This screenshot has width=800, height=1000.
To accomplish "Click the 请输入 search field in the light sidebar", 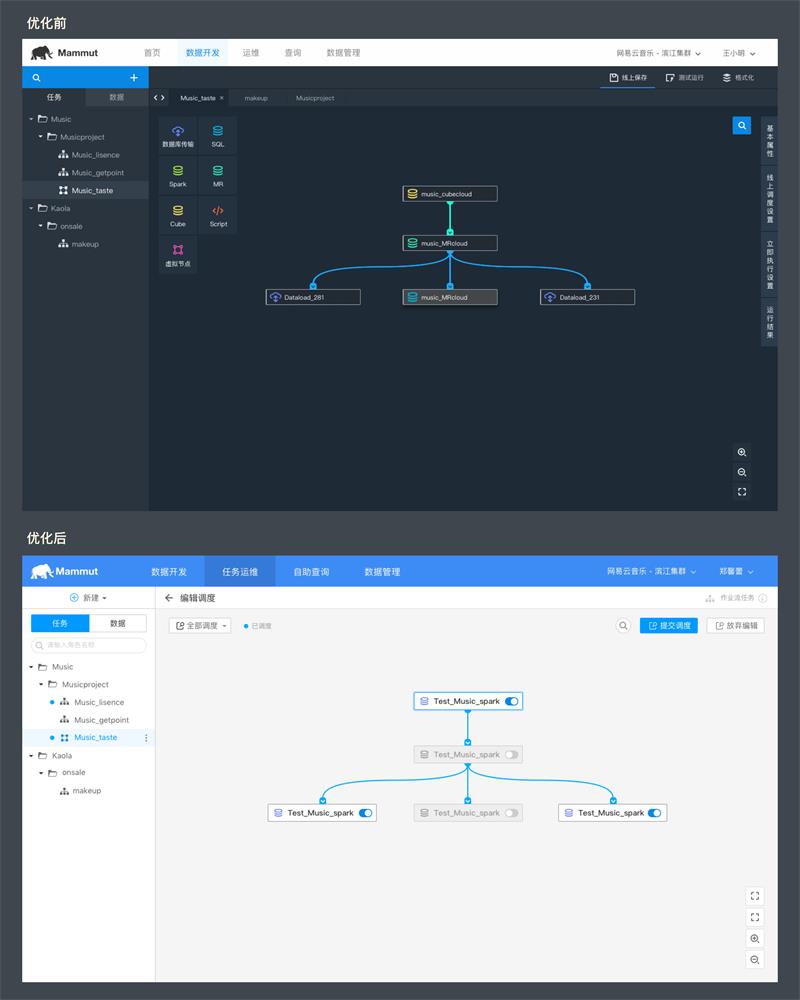I will point(89,645).
